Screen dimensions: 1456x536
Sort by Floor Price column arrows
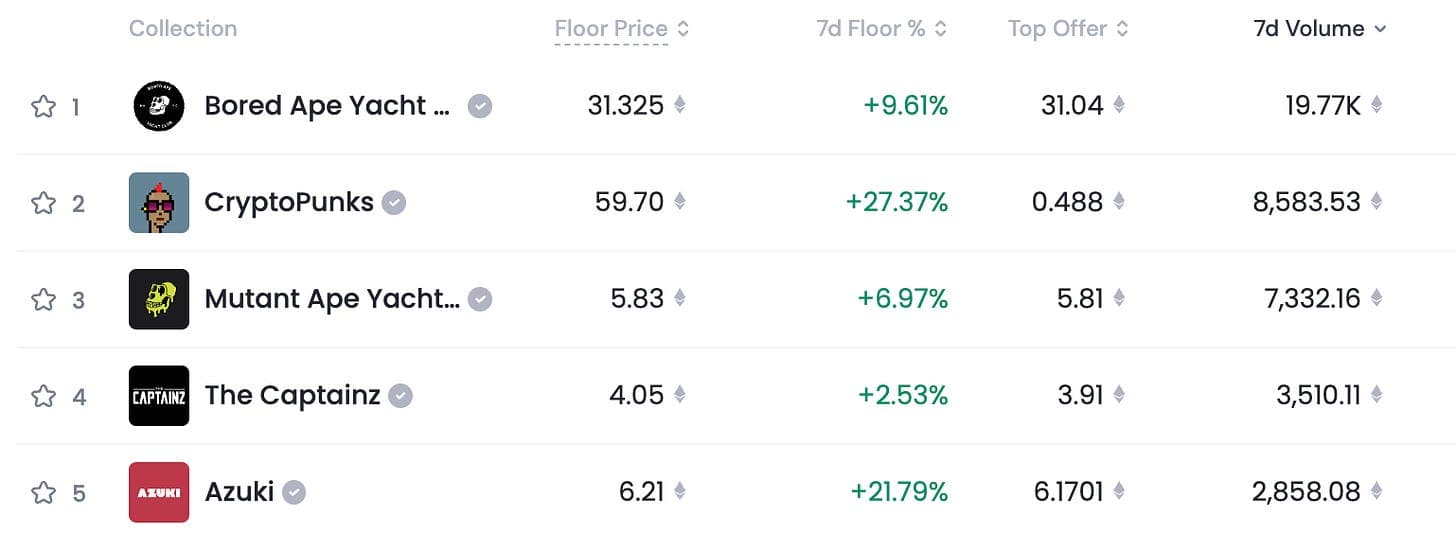click(683, 28)
